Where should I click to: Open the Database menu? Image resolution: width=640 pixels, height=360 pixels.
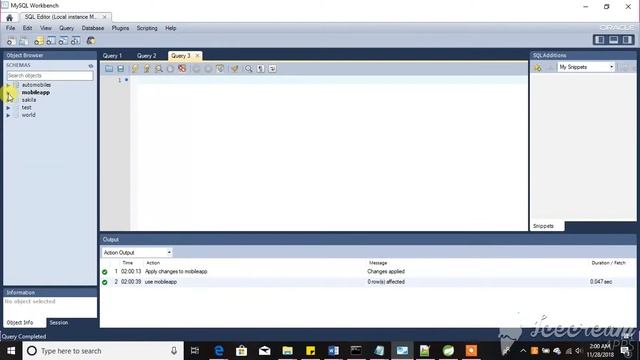point(93,28)
